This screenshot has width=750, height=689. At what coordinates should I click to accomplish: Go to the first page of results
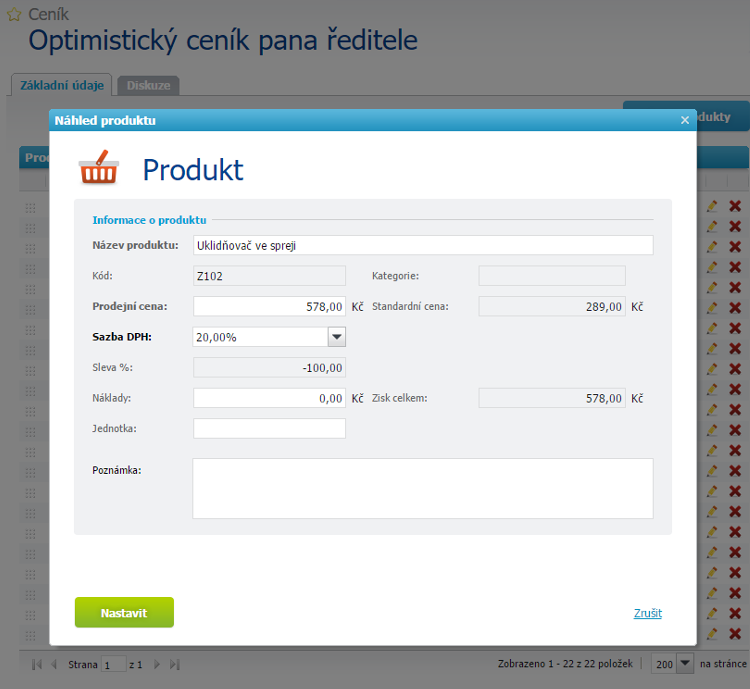coord(37,665)
